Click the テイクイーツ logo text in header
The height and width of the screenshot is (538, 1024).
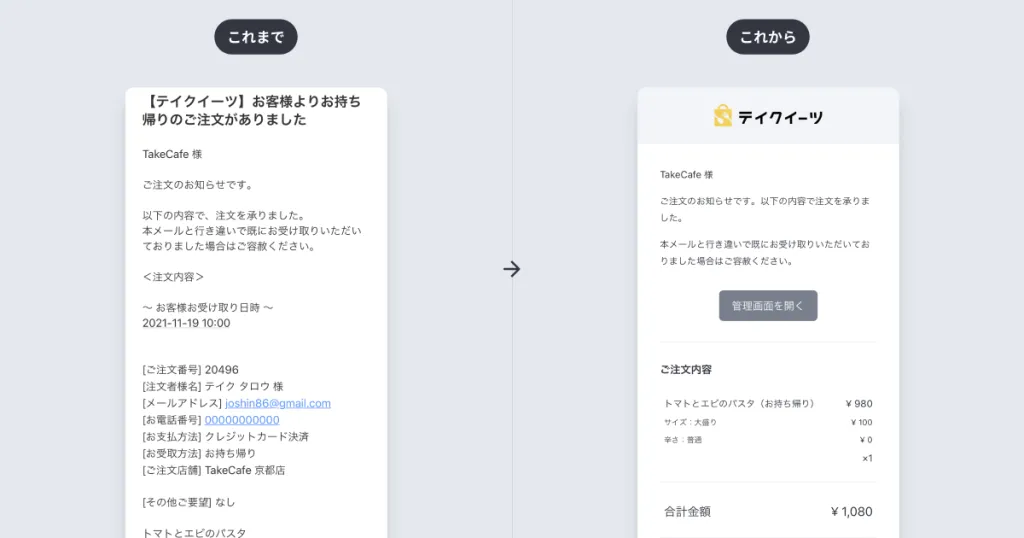click(x=781, y=117)
